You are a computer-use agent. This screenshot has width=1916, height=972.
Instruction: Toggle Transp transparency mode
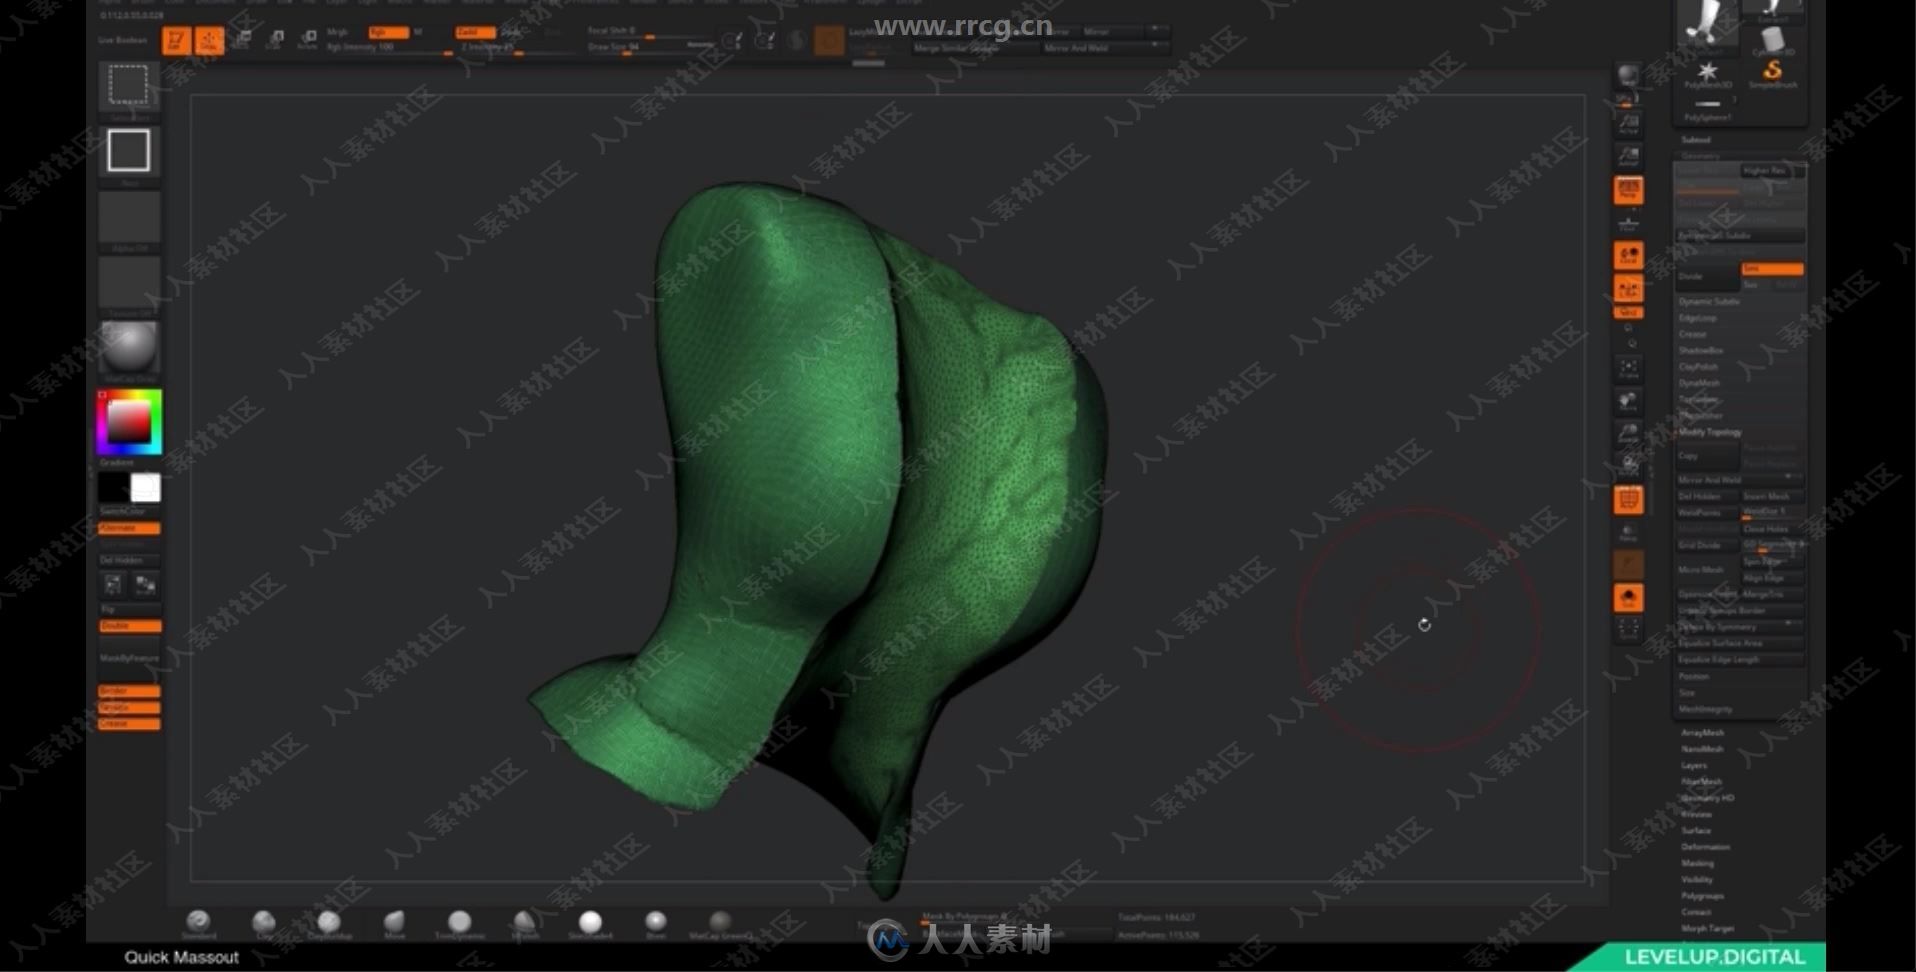[x=1628, y=531]
